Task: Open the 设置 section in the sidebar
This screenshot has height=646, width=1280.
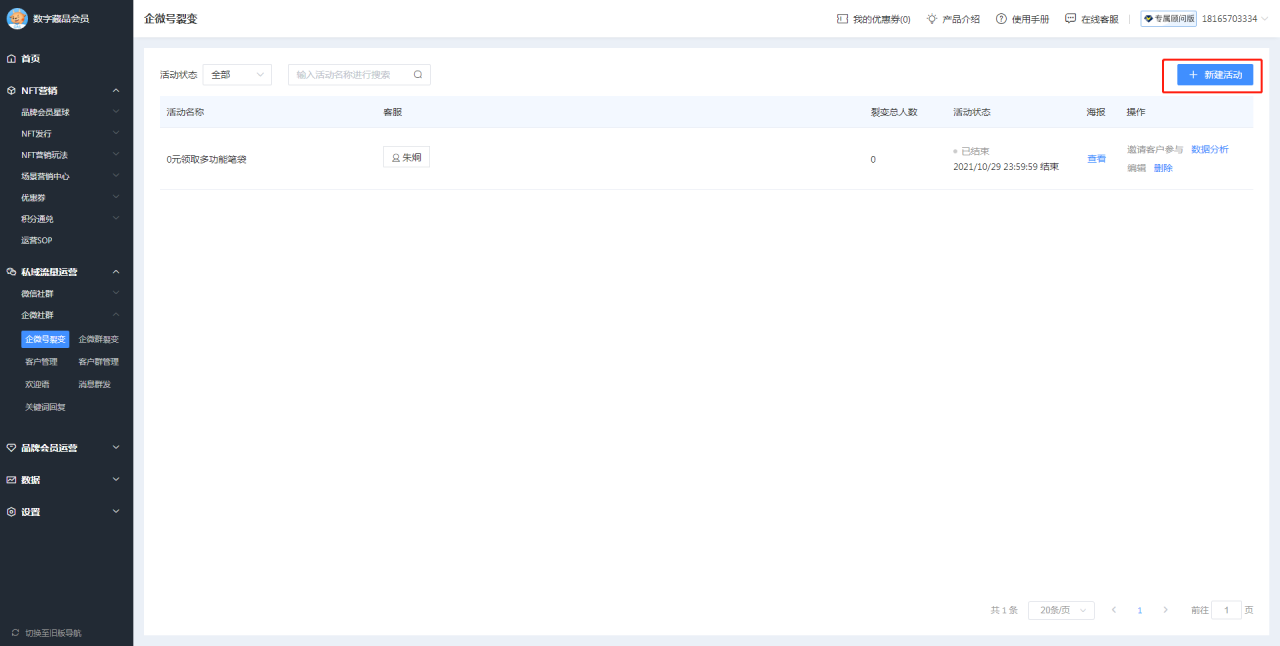Action: pyautogui.click(x=29, y=511)
